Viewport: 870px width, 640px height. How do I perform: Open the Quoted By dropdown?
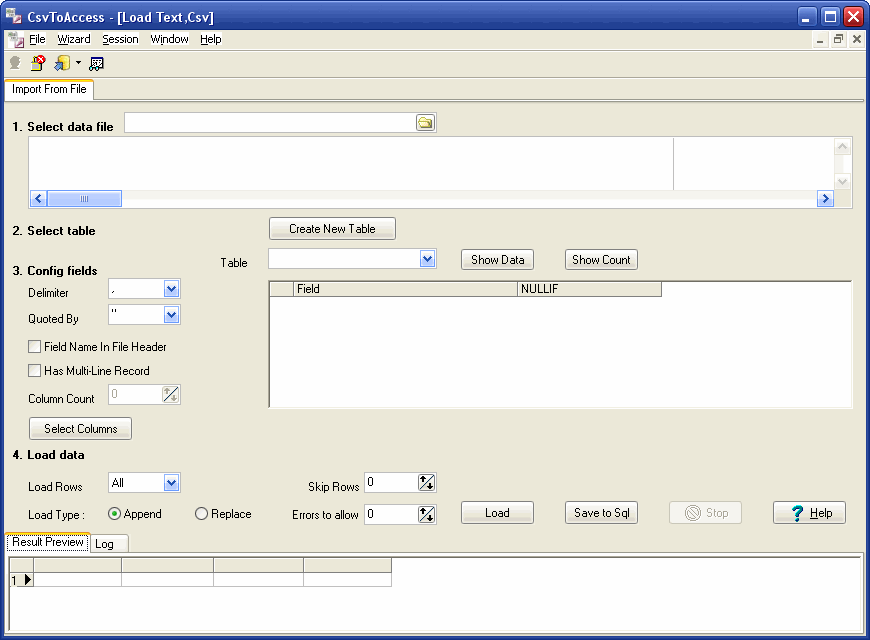pyautogui.click(x=171, y=315)
